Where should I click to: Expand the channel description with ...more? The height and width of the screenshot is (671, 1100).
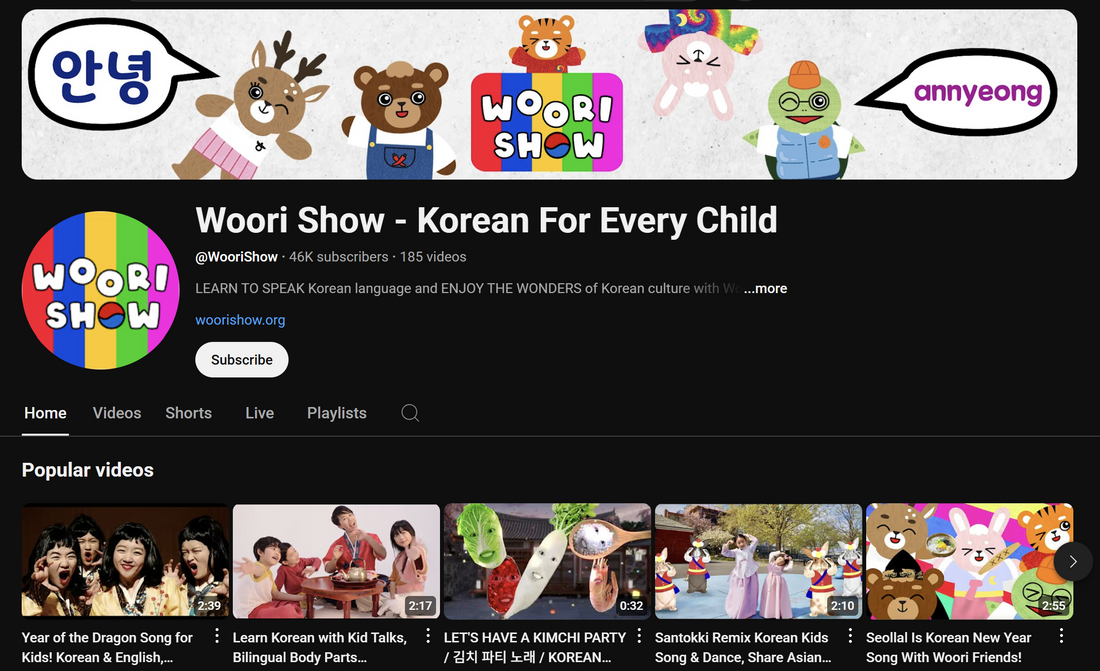pos(764,288)
